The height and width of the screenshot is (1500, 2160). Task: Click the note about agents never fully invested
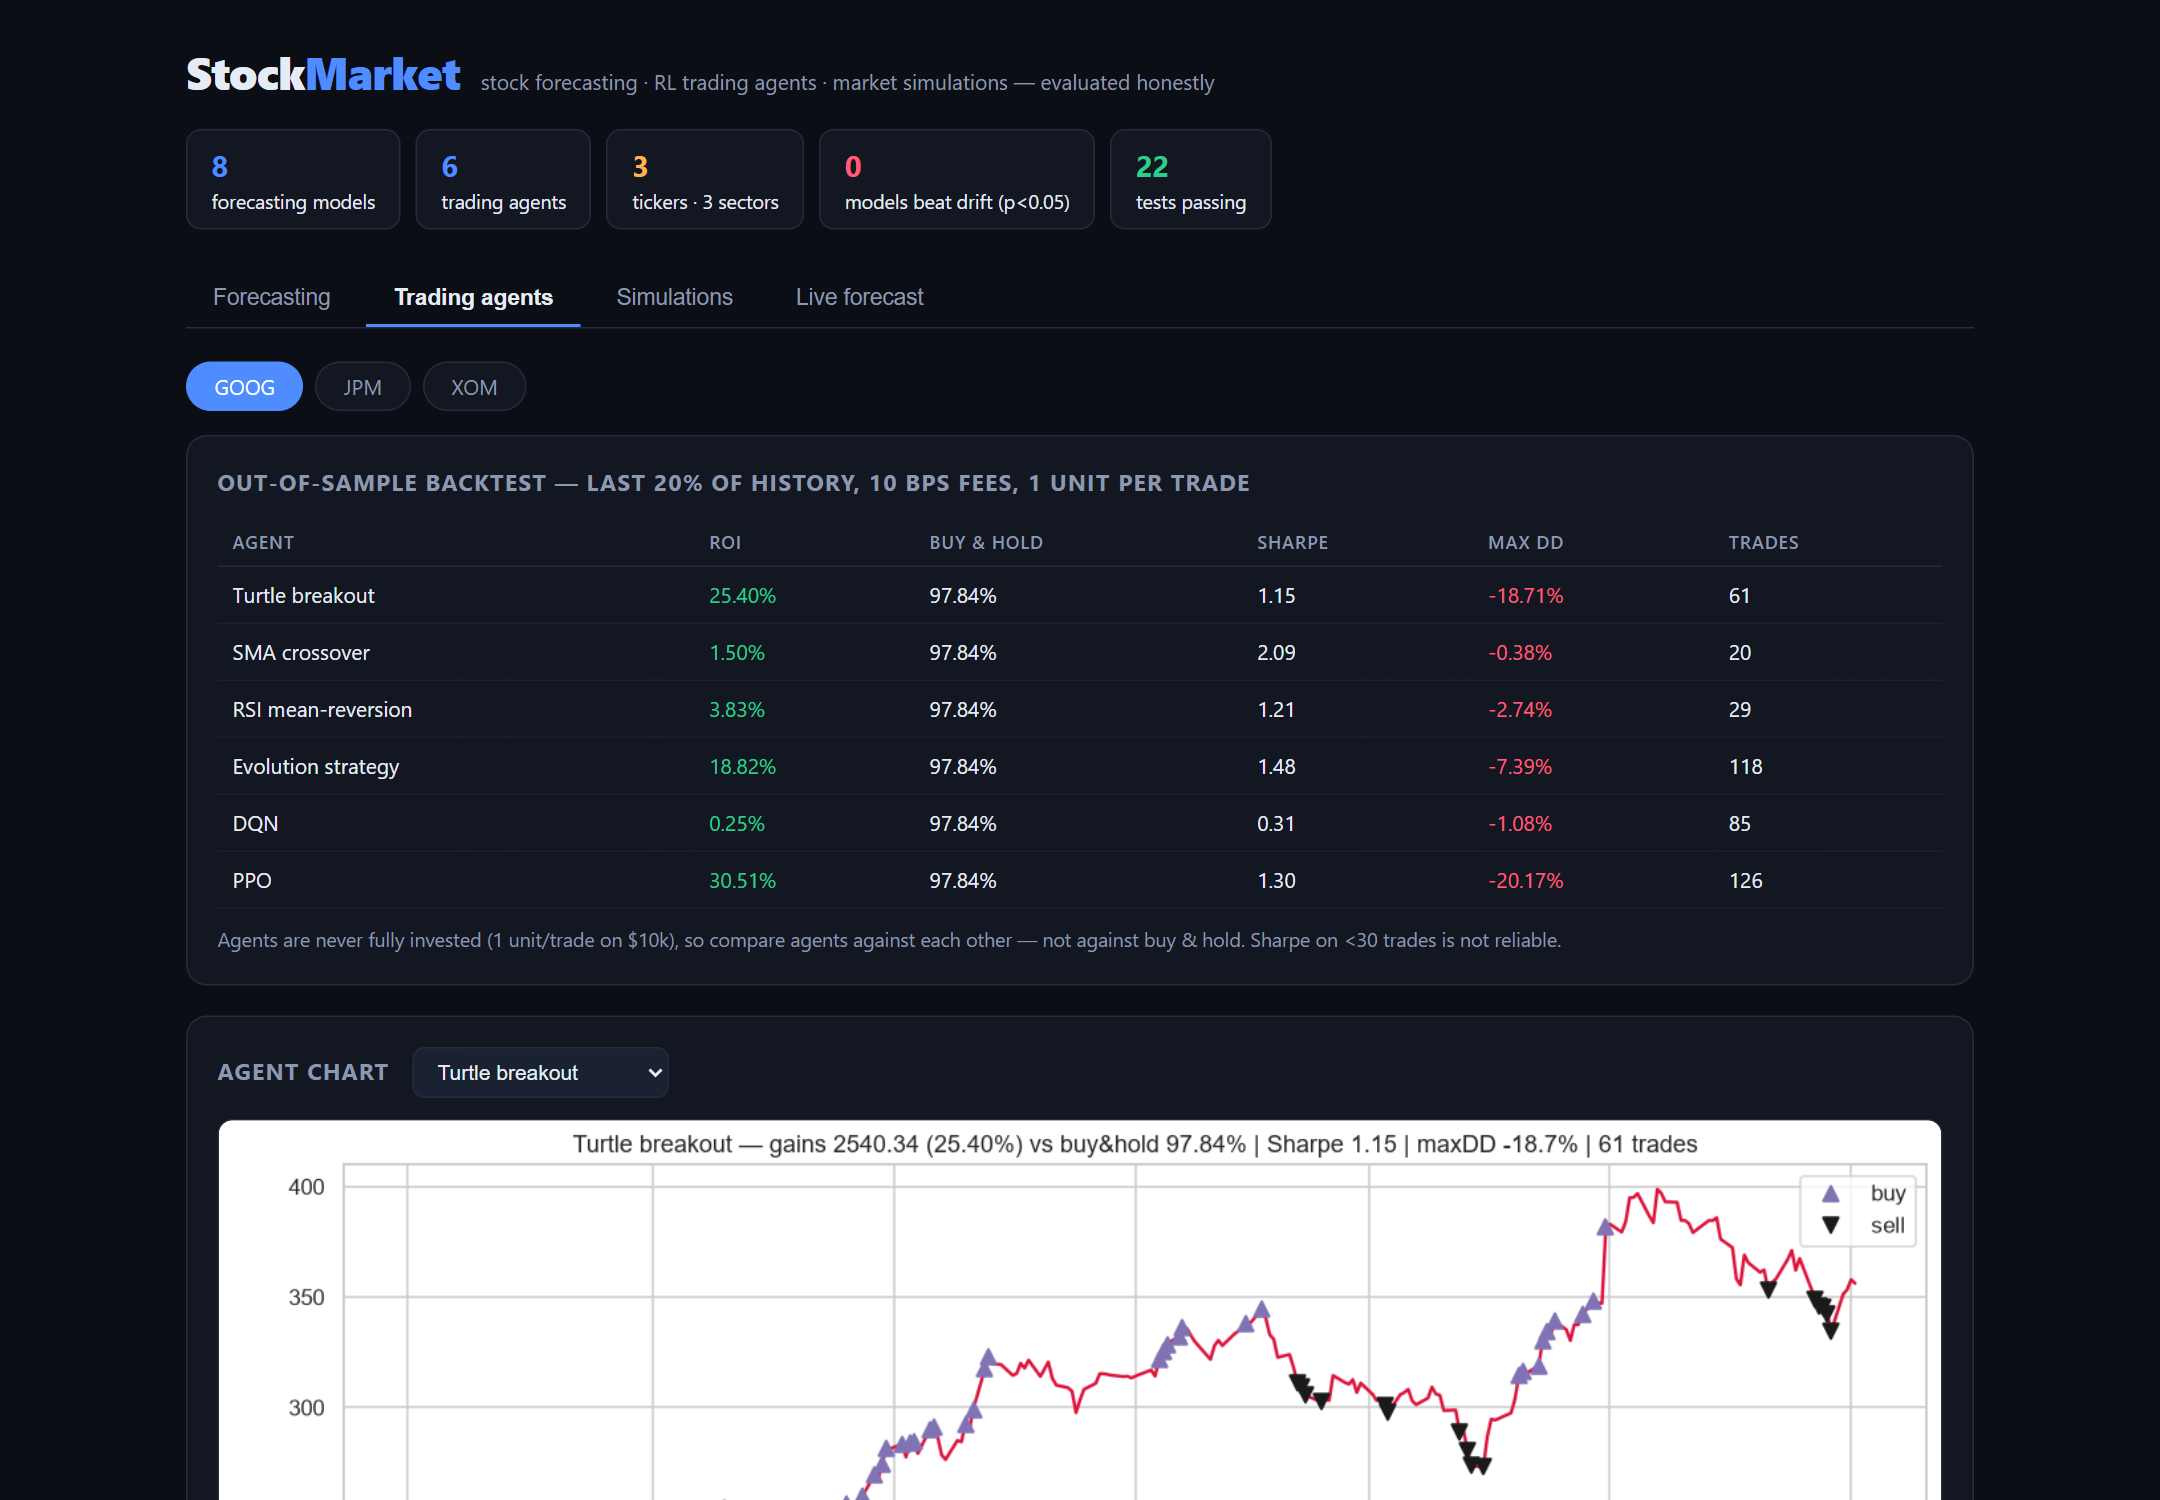point(889,941)
